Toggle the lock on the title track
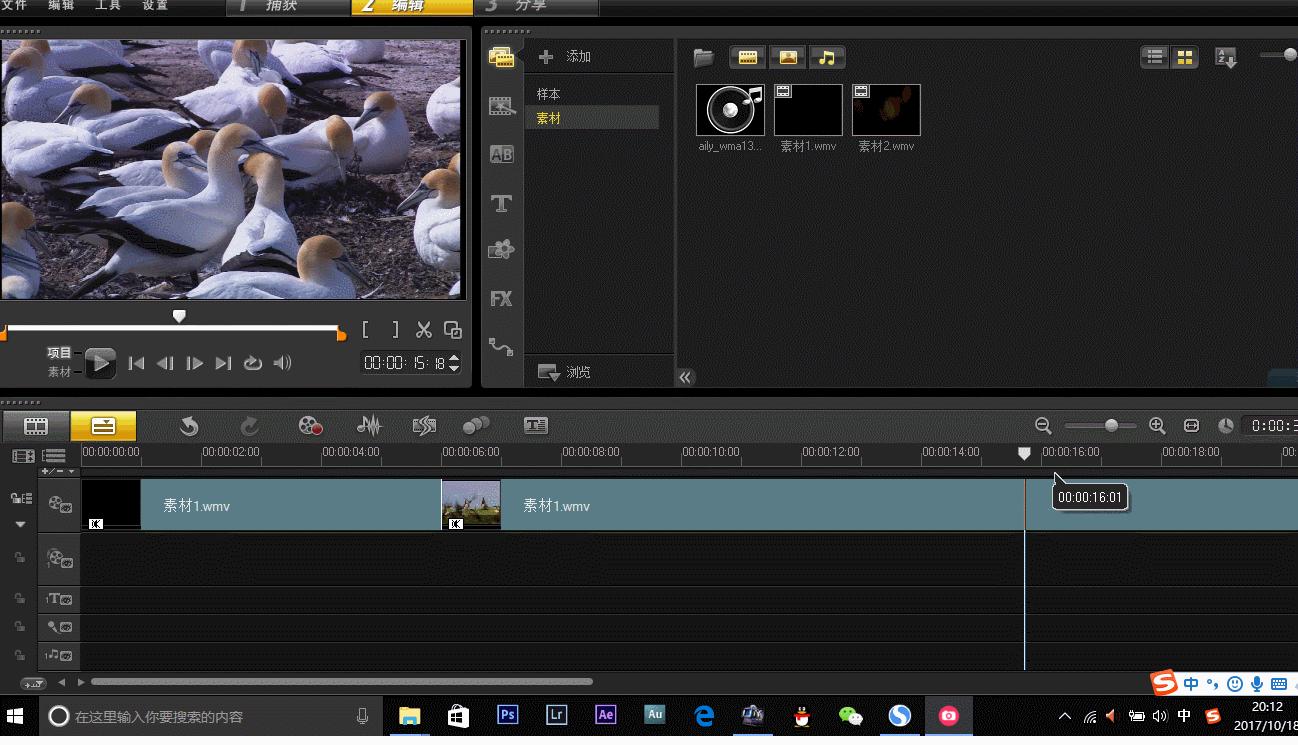 point(19,599)
